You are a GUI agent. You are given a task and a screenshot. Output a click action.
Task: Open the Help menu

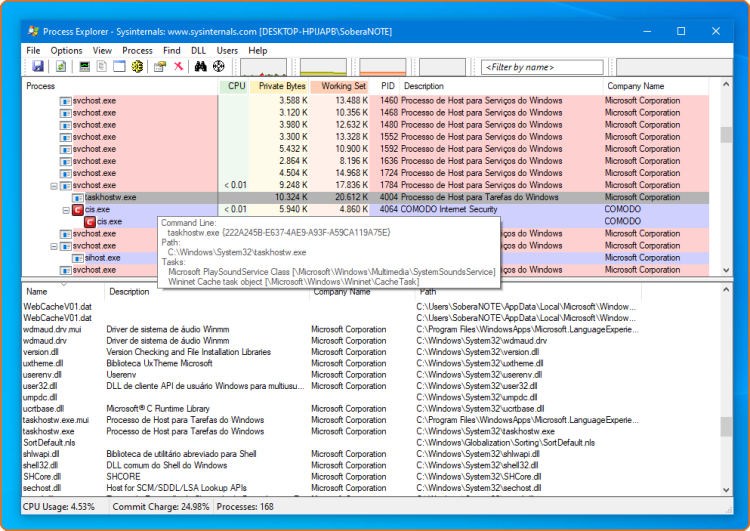(x=257, y=50)
